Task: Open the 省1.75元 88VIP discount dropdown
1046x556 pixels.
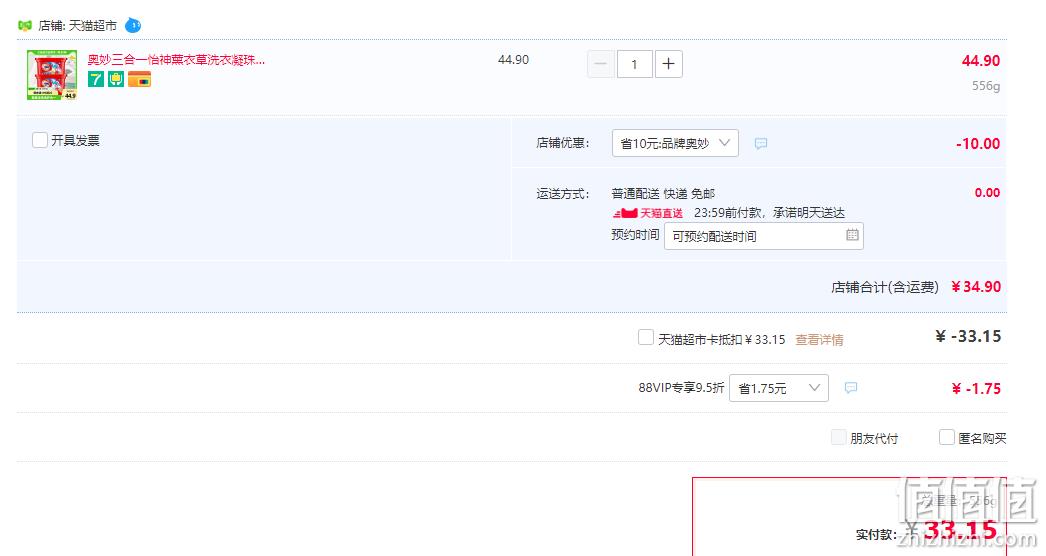Action: (x=779, y=388)
